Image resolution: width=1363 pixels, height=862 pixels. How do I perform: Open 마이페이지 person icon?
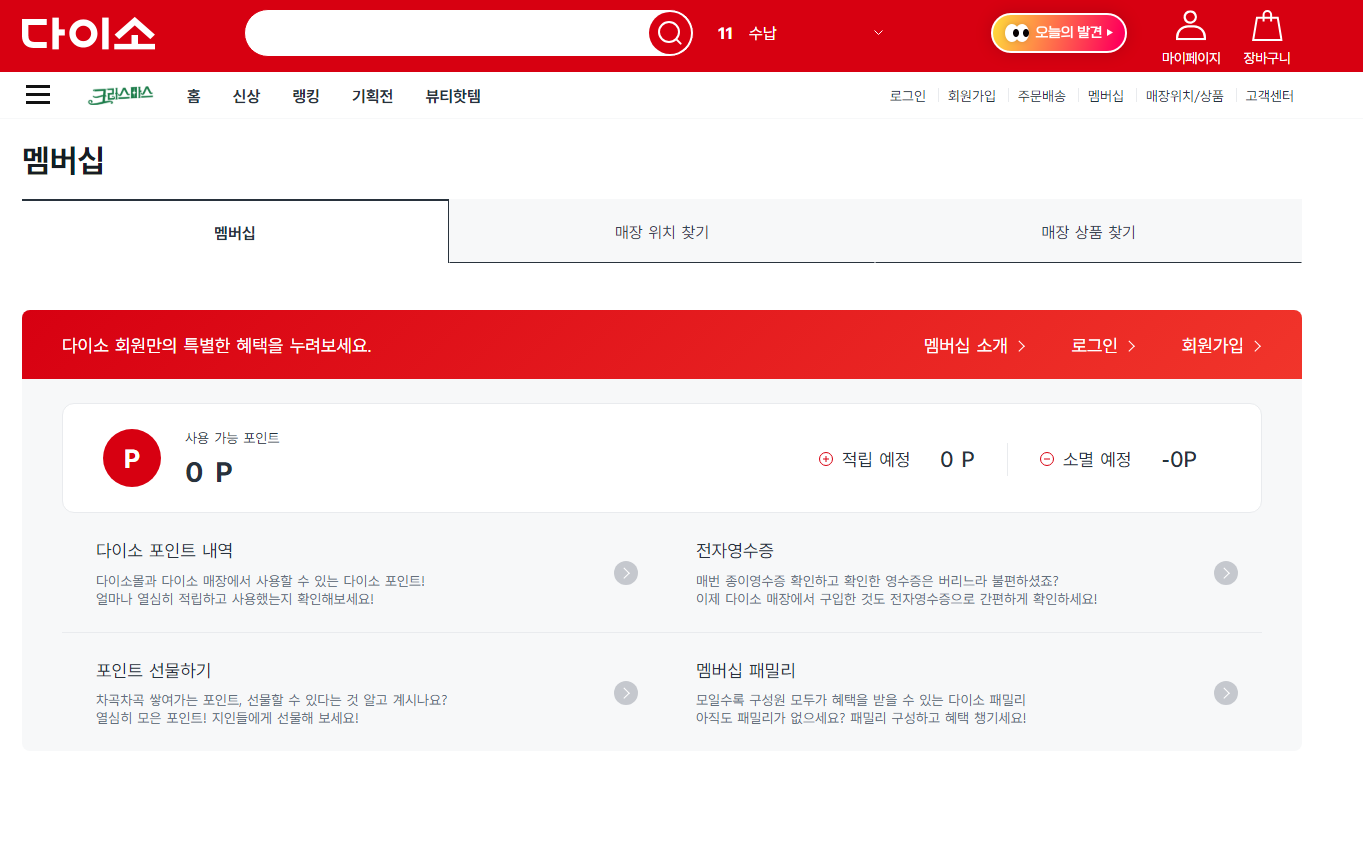click(x=1191, y=26)
